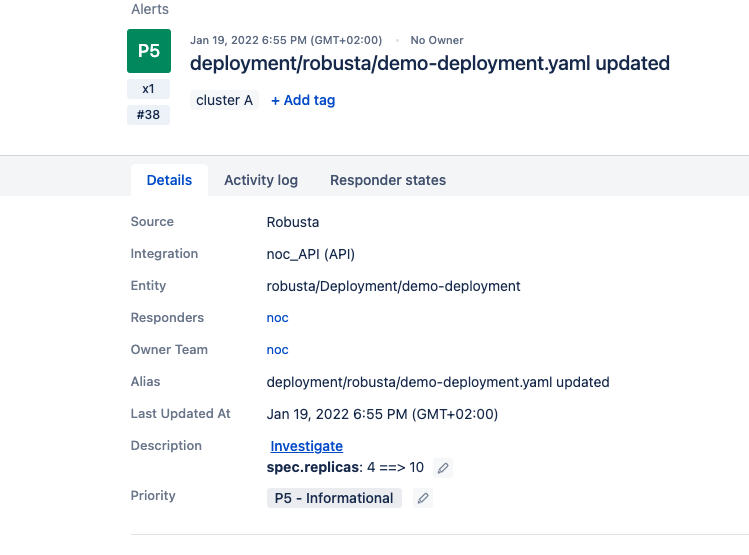Switch to the Activity log tab
The width and height of the screenshot is (749, 555).
(x=261, y=180)
